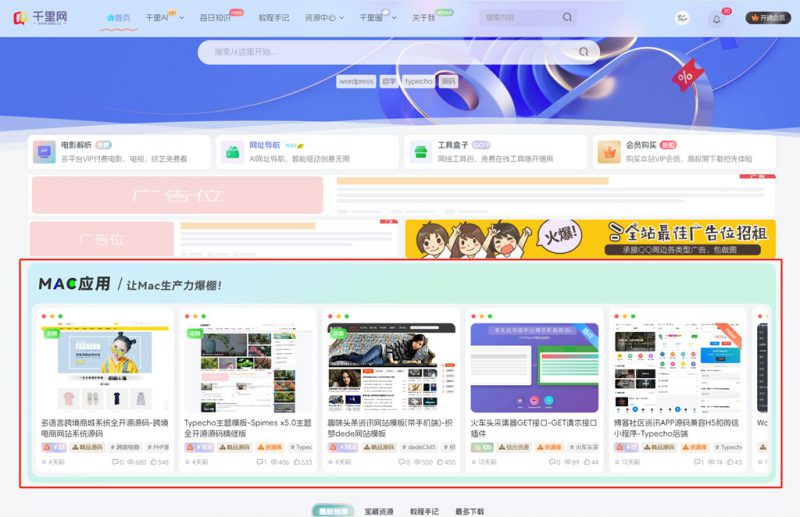
Task: Click the Typecho主题模板-Spimes x5.0 title
Action: 248,428
